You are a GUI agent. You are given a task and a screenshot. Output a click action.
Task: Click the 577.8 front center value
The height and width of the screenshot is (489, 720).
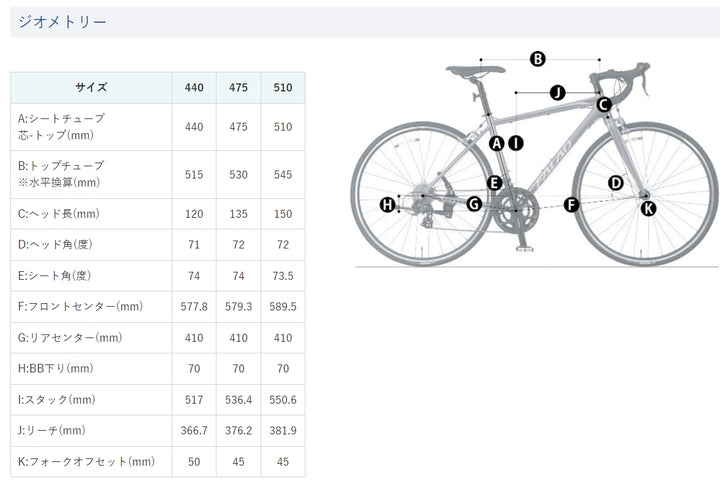pos(193,307)
